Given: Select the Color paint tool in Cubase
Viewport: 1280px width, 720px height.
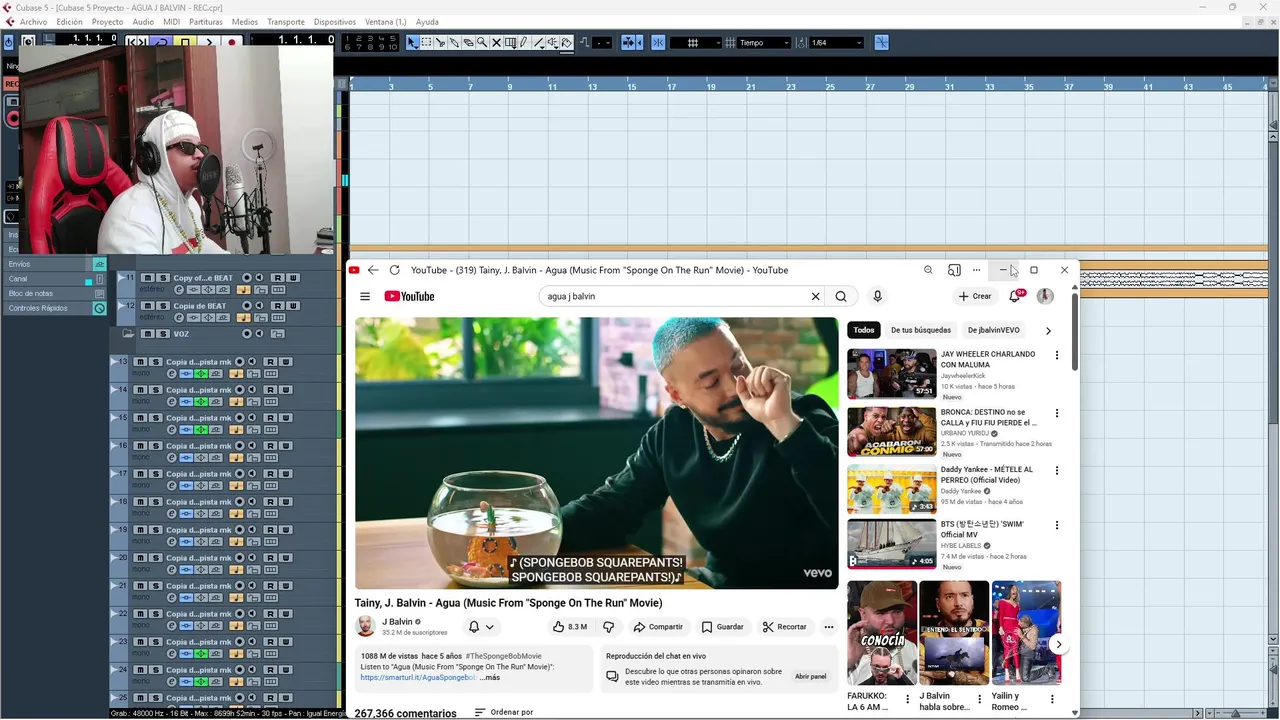Looking at the screenshot, I should (x=566, y=43).
